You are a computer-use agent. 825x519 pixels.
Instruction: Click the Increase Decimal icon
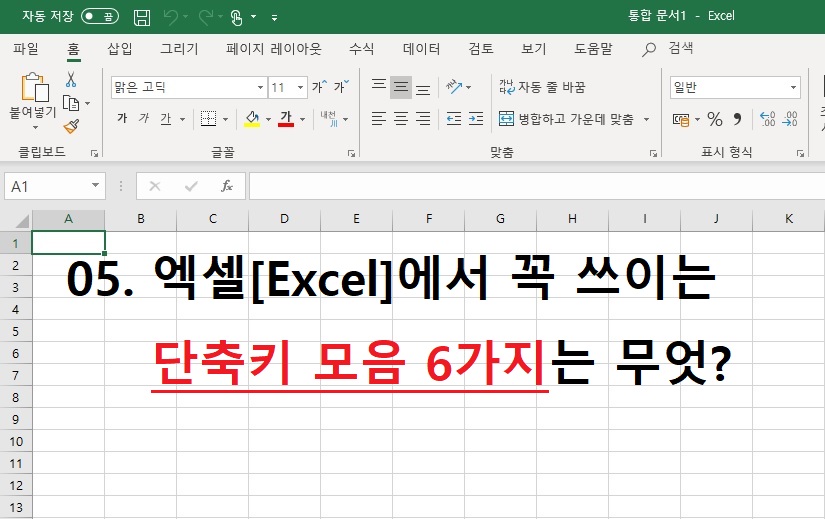(x=768, y=119)
